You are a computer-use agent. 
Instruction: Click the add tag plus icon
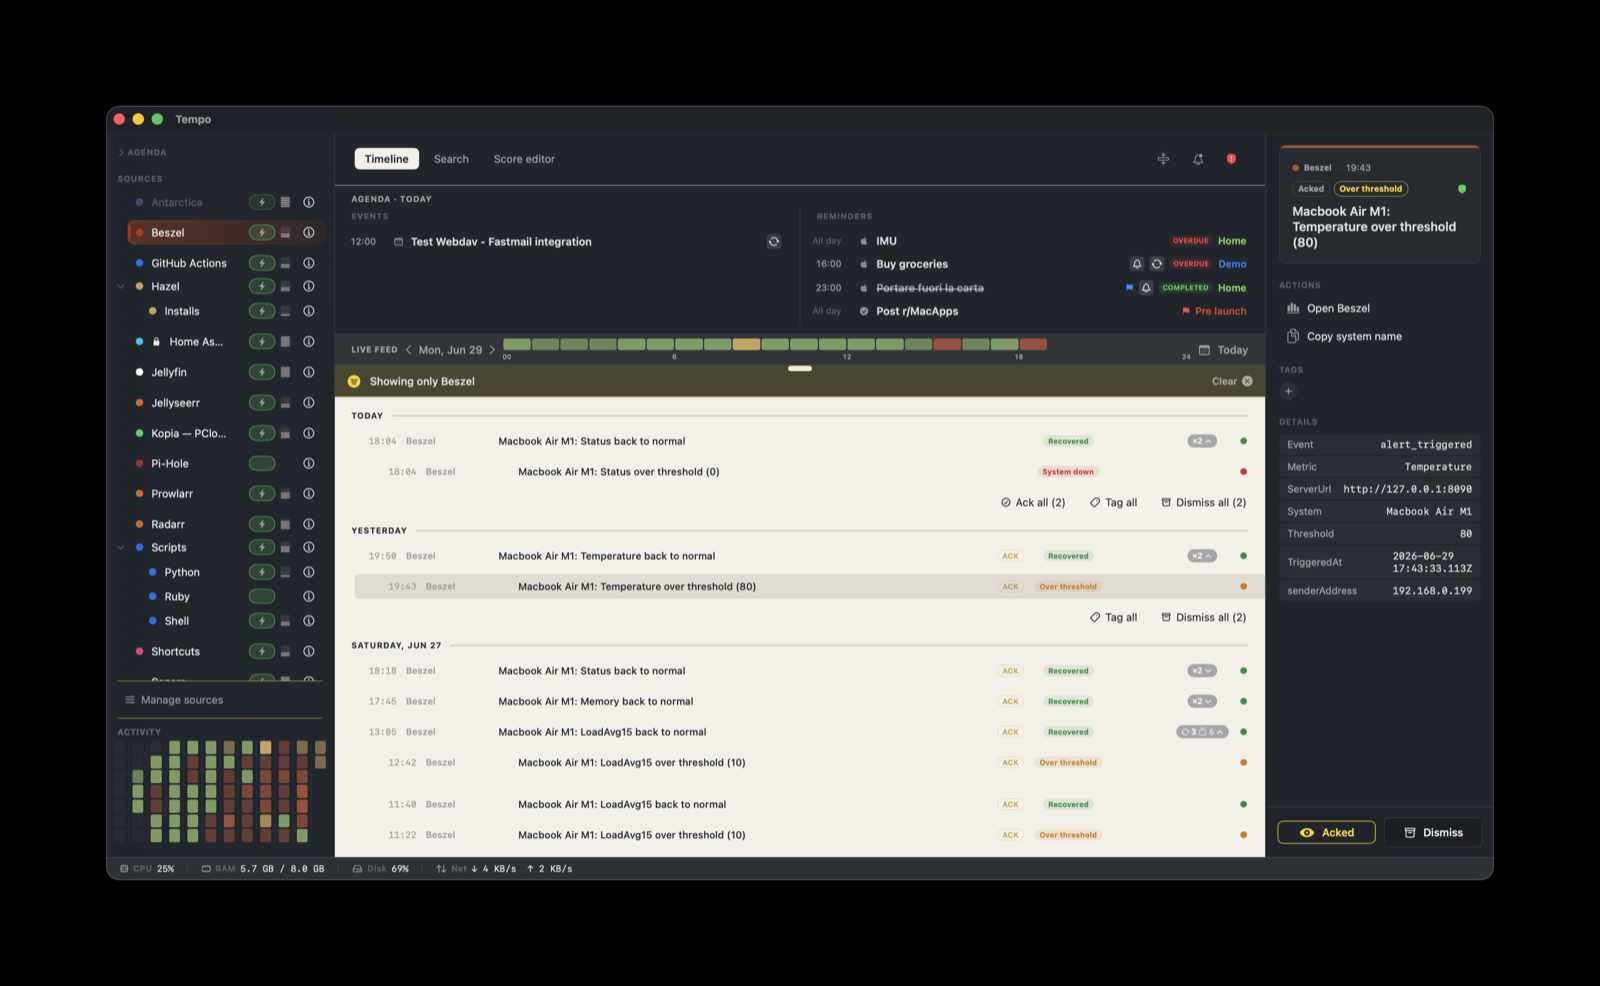(x=1288, y=391)
